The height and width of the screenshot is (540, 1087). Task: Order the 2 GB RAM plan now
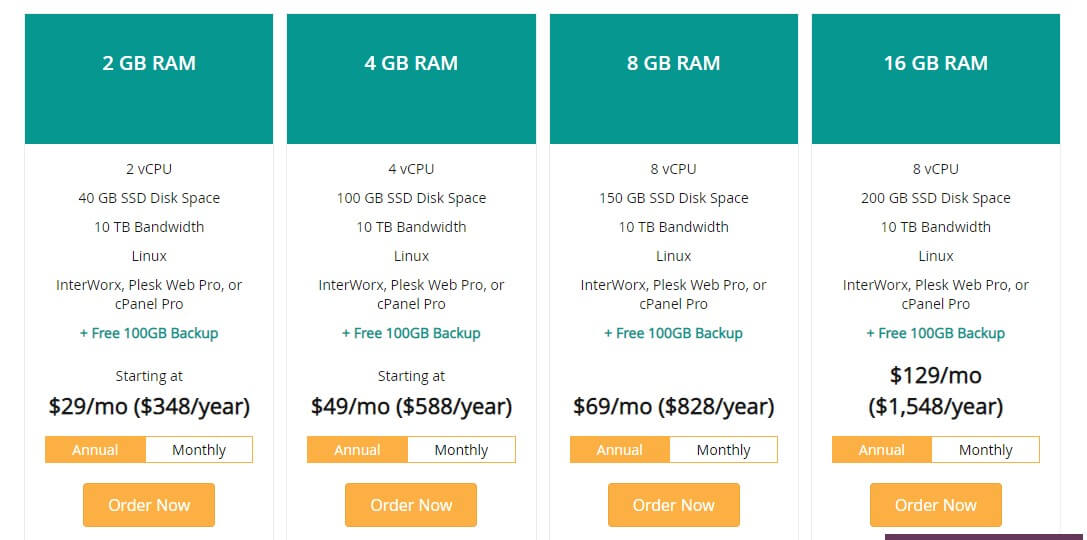point(149,505)
